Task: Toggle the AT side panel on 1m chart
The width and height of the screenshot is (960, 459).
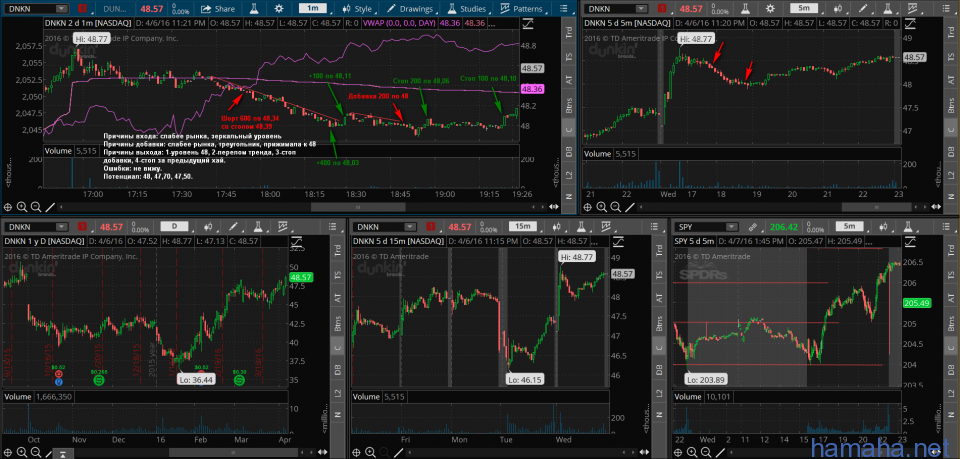Action: [x=569, y=78]
